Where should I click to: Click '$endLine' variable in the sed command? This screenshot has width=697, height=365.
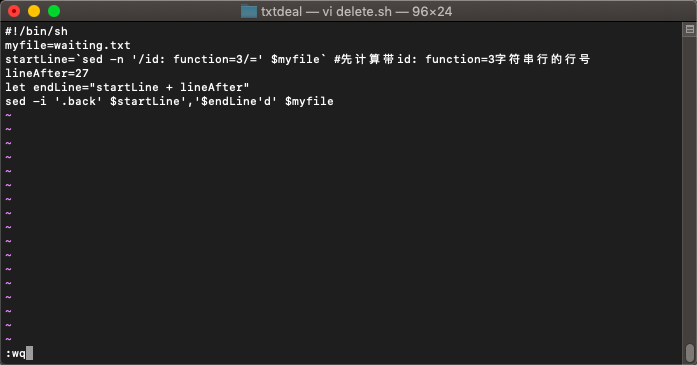[229, 101]
